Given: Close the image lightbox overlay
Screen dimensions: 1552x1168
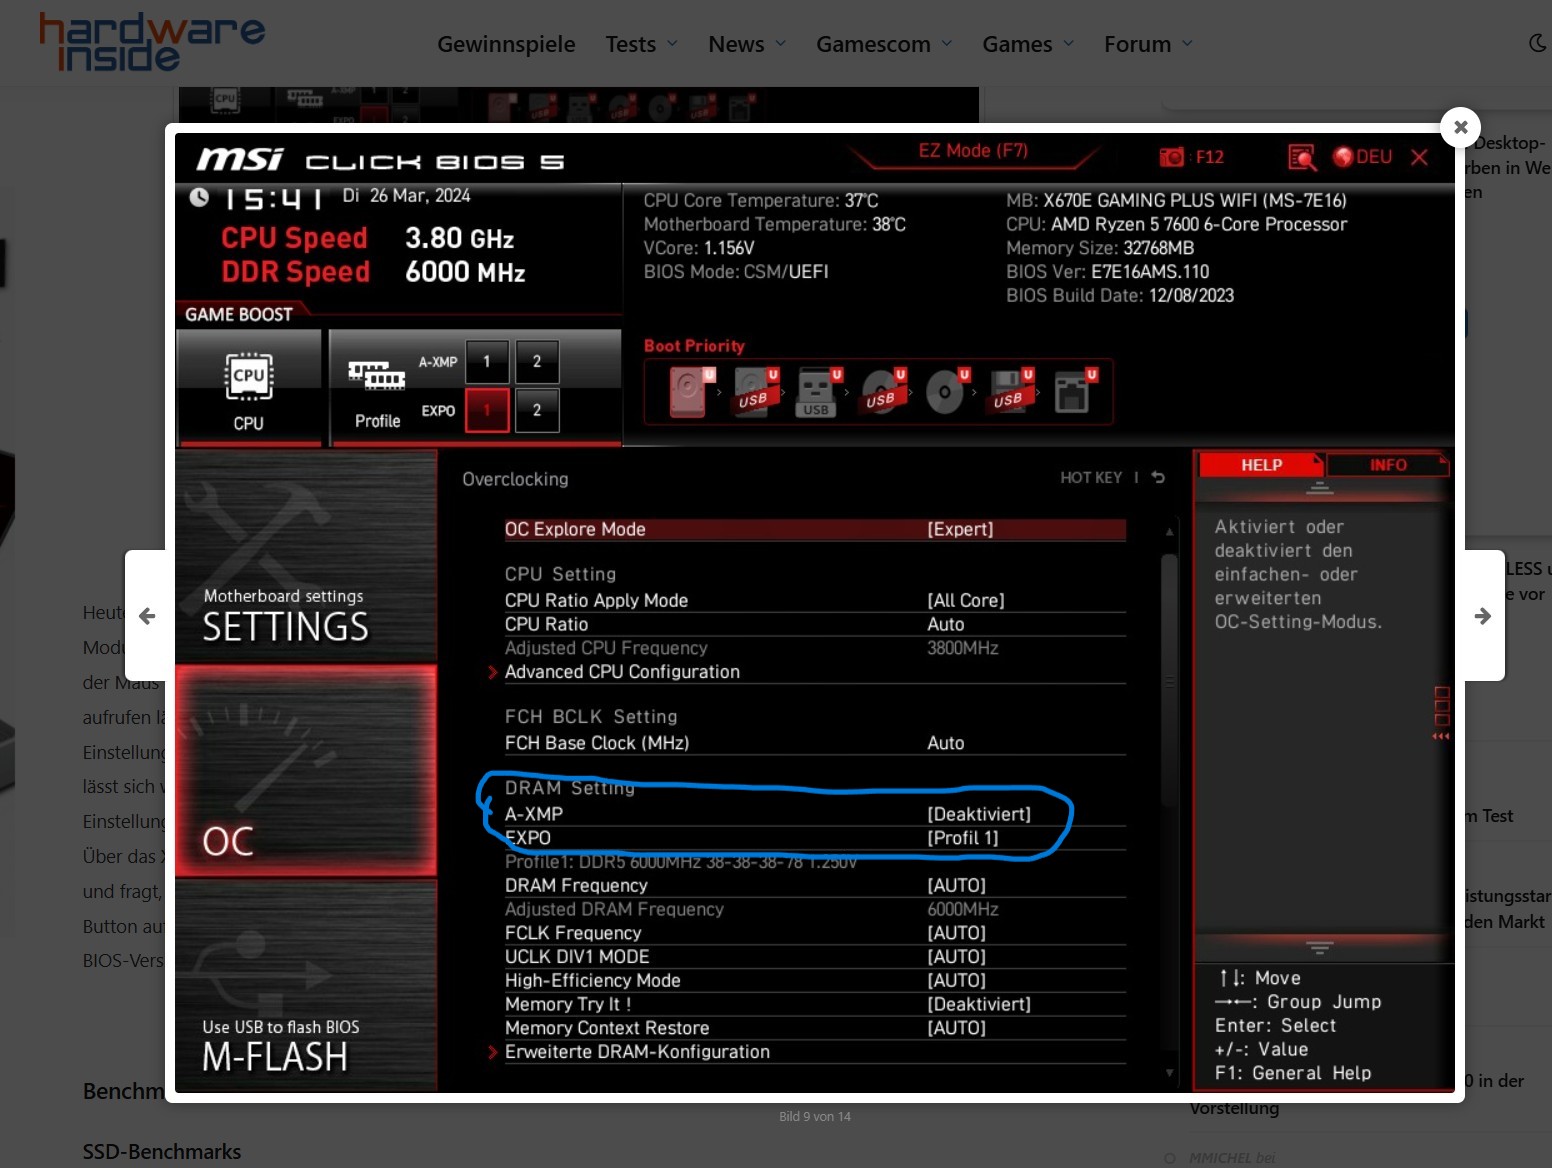Looking at the screenshot, I should point(1460,127).
